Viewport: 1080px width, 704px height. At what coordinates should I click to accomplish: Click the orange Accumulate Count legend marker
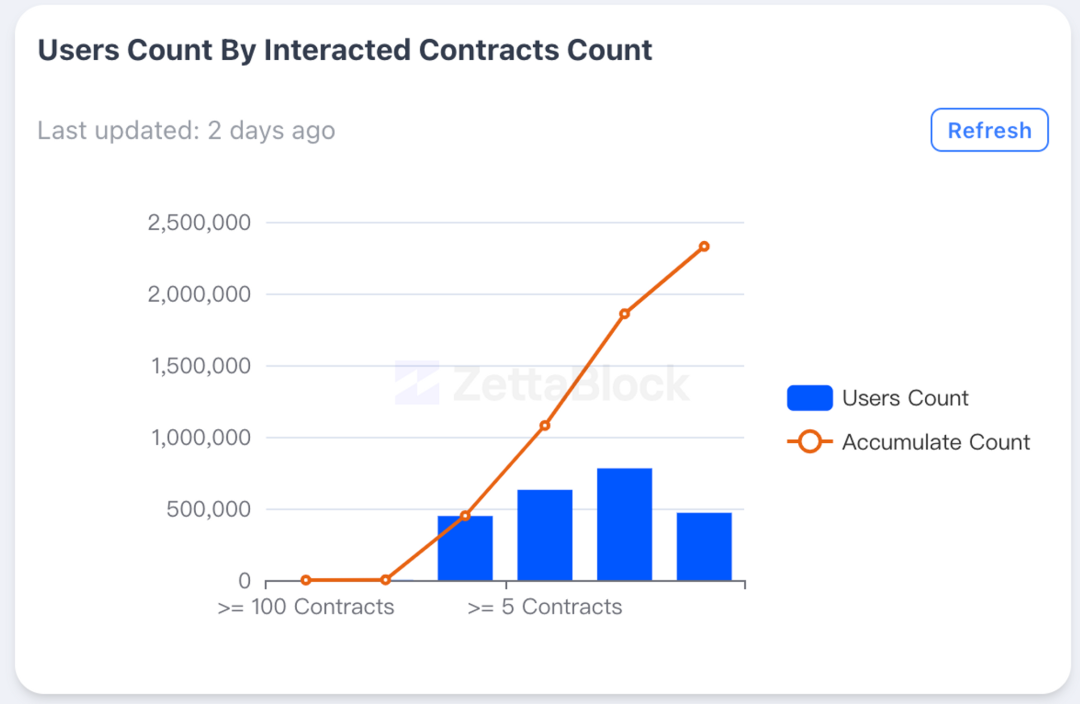point(809,442)
